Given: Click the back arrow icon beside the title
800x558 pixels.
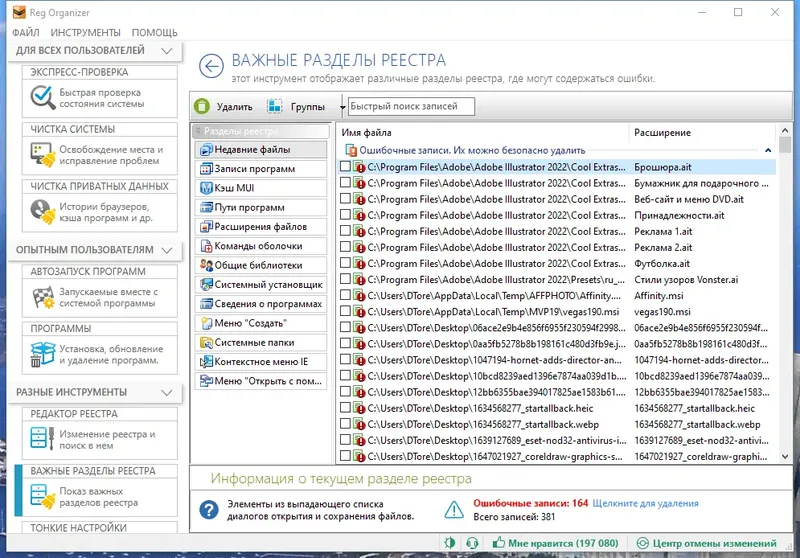Looking at the screenshot, I should (x=211, y=66).
